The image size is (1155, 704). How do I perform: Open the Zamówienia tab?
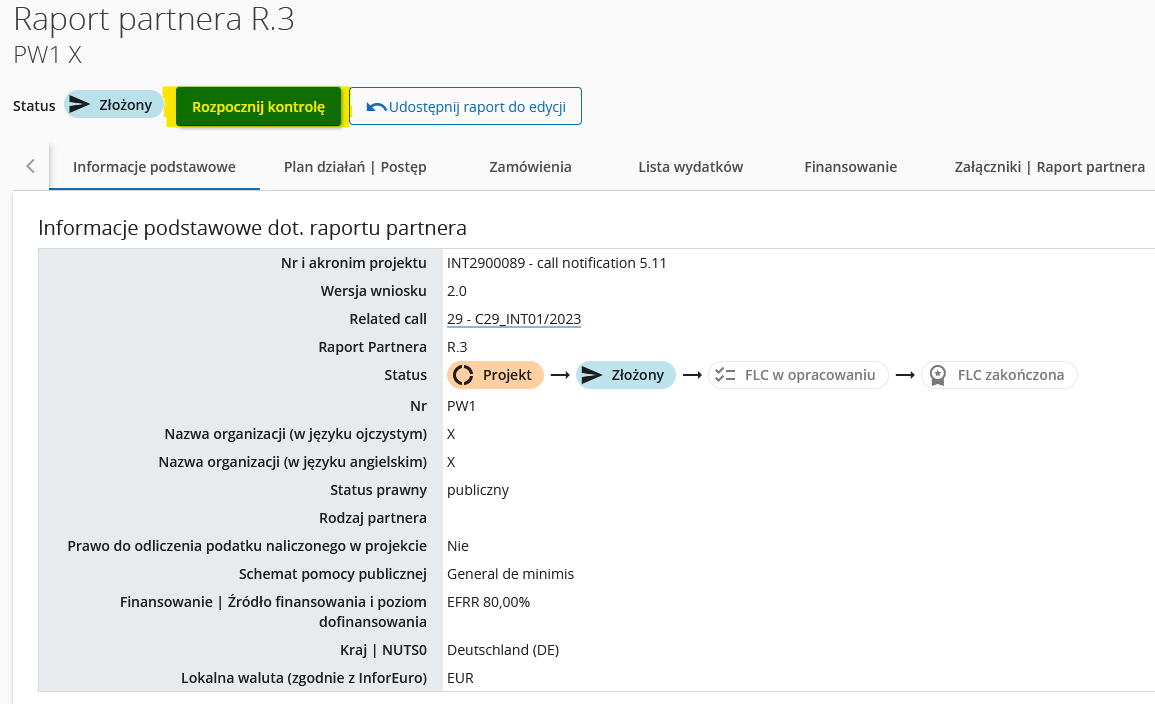[x=530, y=167]
